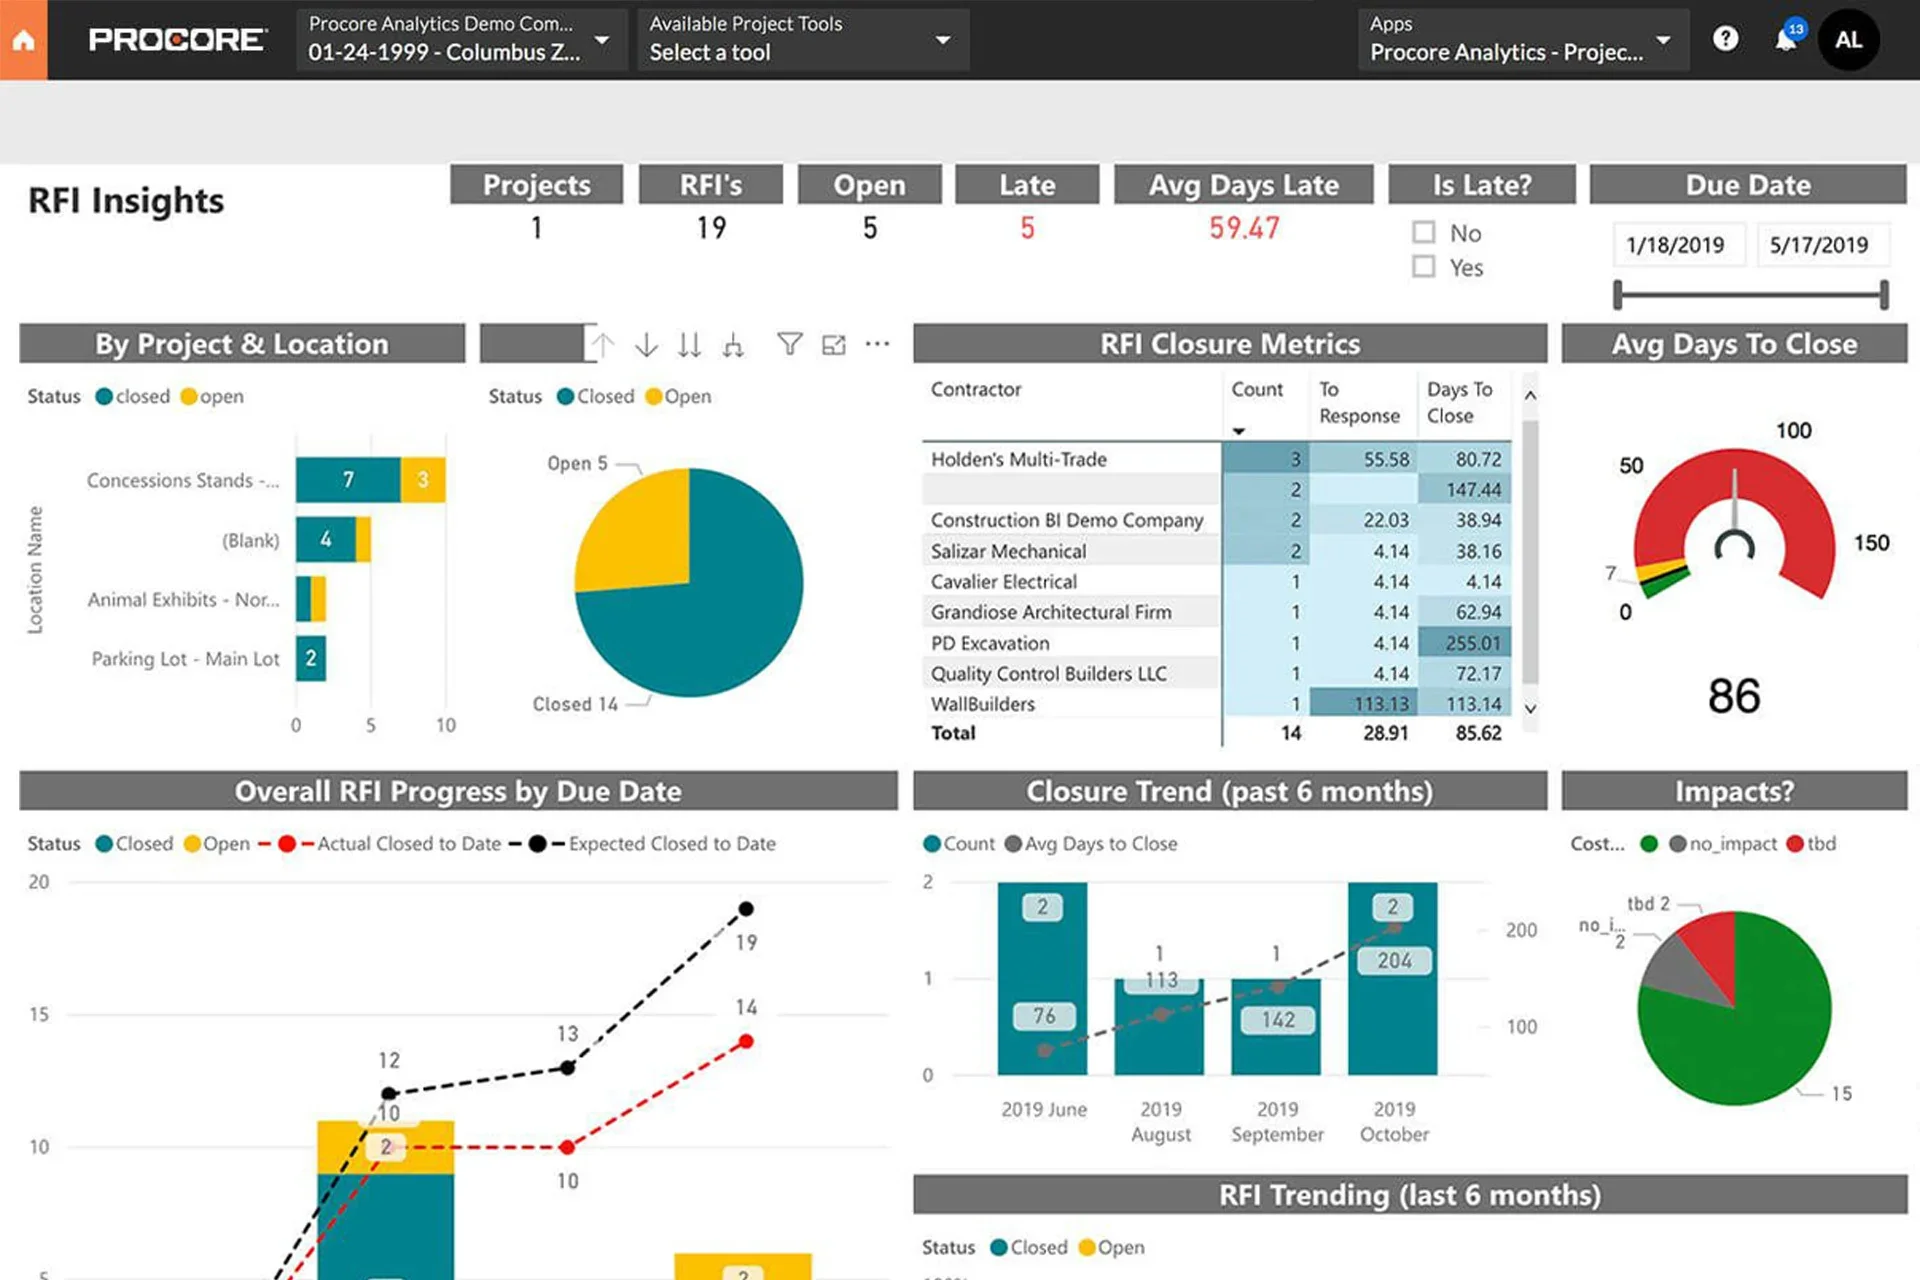The height and width of the screenshot is (1280, 1920).
Task: Open the AL user avatar menu
Action: tap(1848, 40)
